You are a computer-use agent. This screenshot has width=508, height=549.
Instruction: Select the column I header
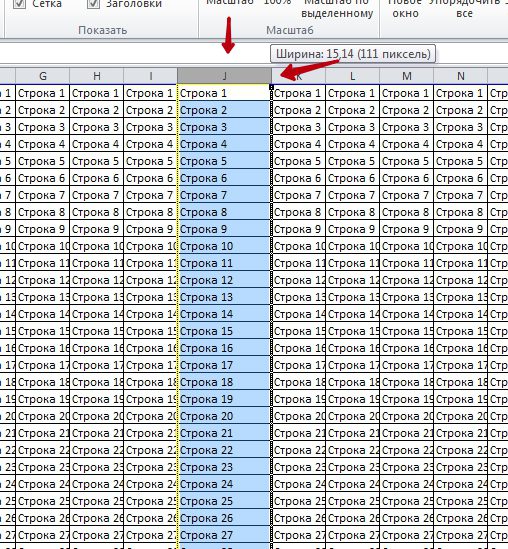pos(151,76)
